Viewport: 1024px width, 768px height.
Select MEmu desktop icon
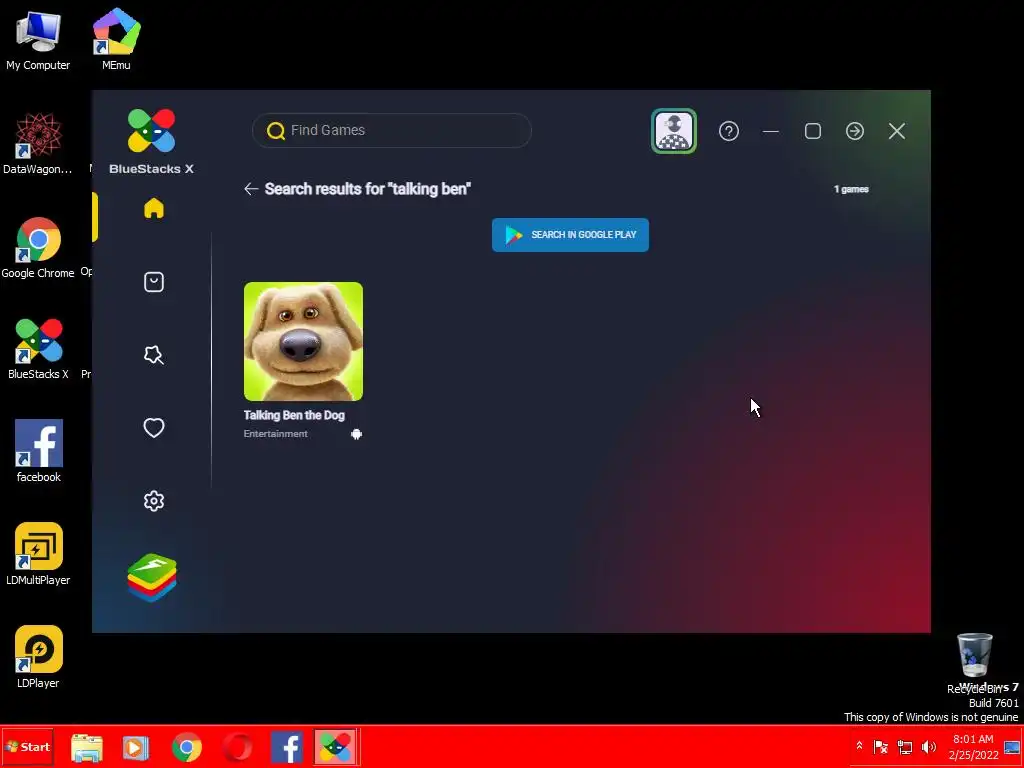116,39
